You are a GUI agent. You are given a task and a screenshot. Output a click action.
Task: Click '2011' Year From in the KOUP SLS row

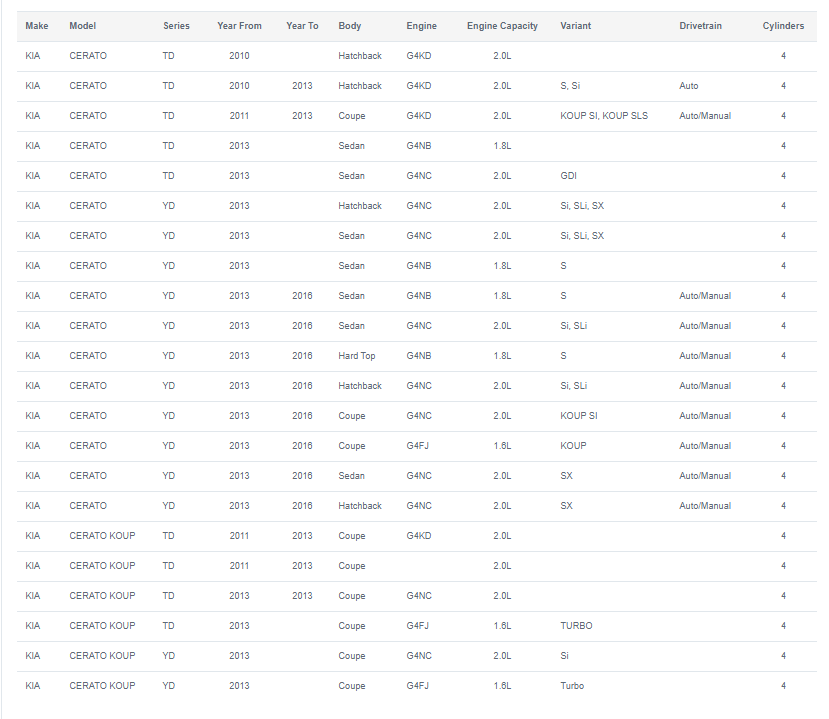click(x=239, y=115)
